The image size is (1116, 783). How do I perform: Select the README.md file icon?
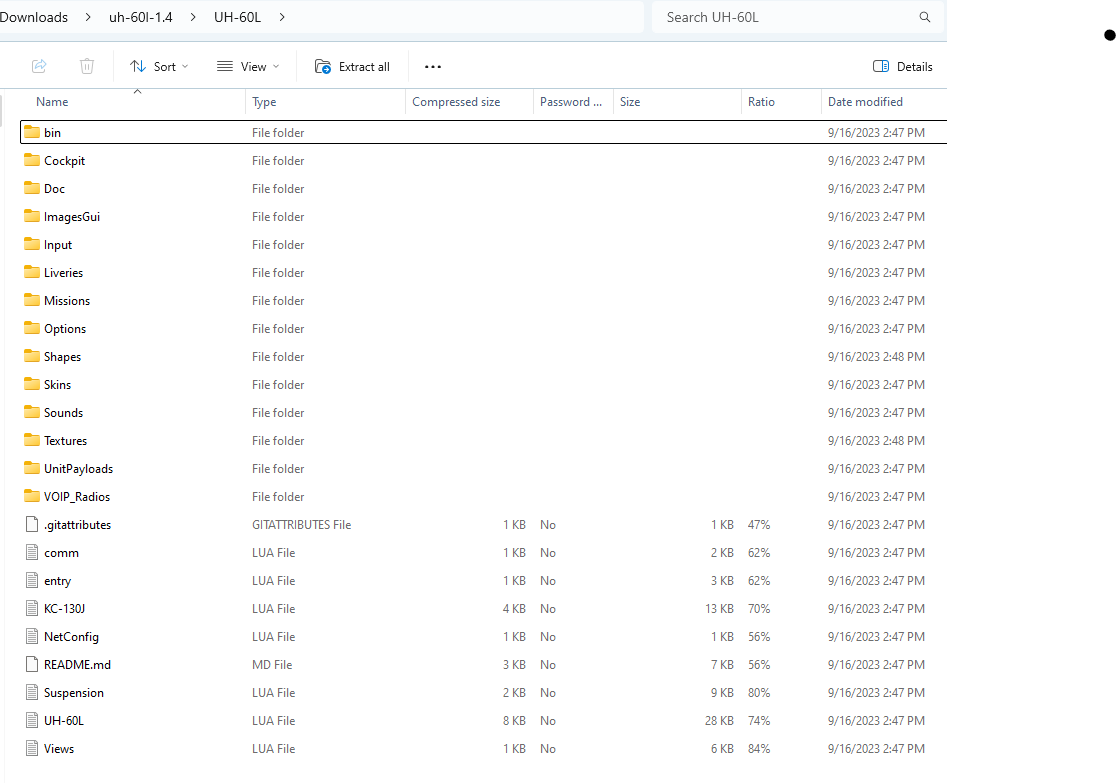pos(32,664)
